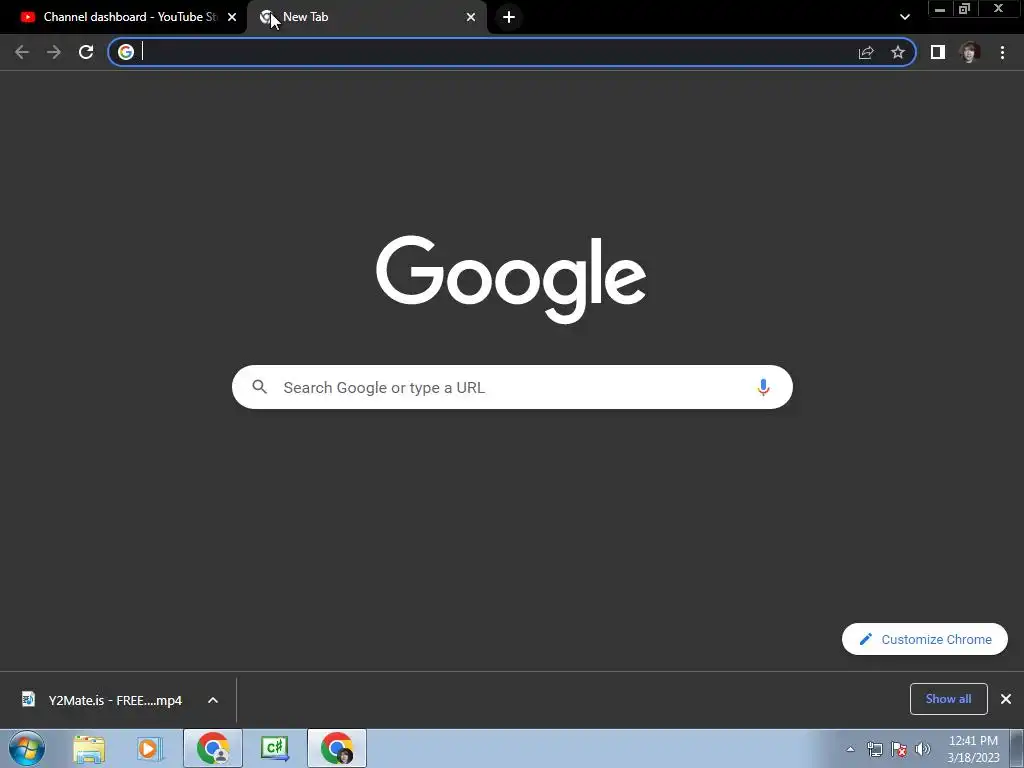Reload the current page
Image resolution: width=1024 pixels, height=768 pixels.
click(x=86, y=52)
